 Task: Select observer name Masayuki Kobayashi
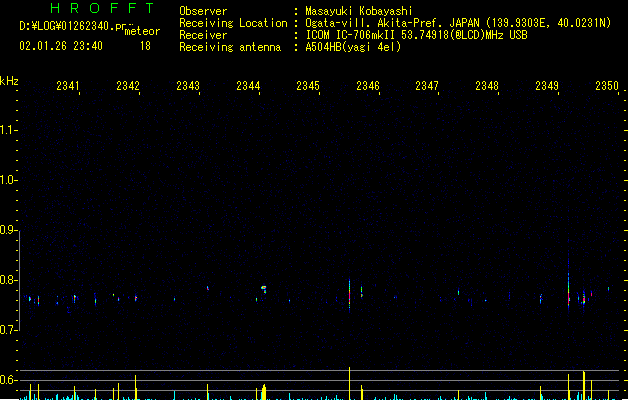(359, 11)
